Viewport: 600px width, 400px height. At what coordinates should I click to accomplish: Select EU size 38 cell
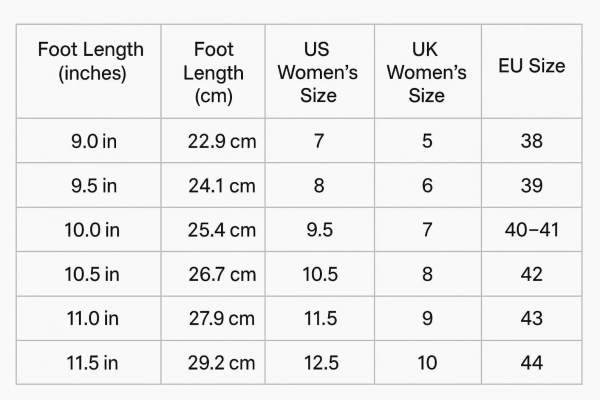click(x=531, y=141)
